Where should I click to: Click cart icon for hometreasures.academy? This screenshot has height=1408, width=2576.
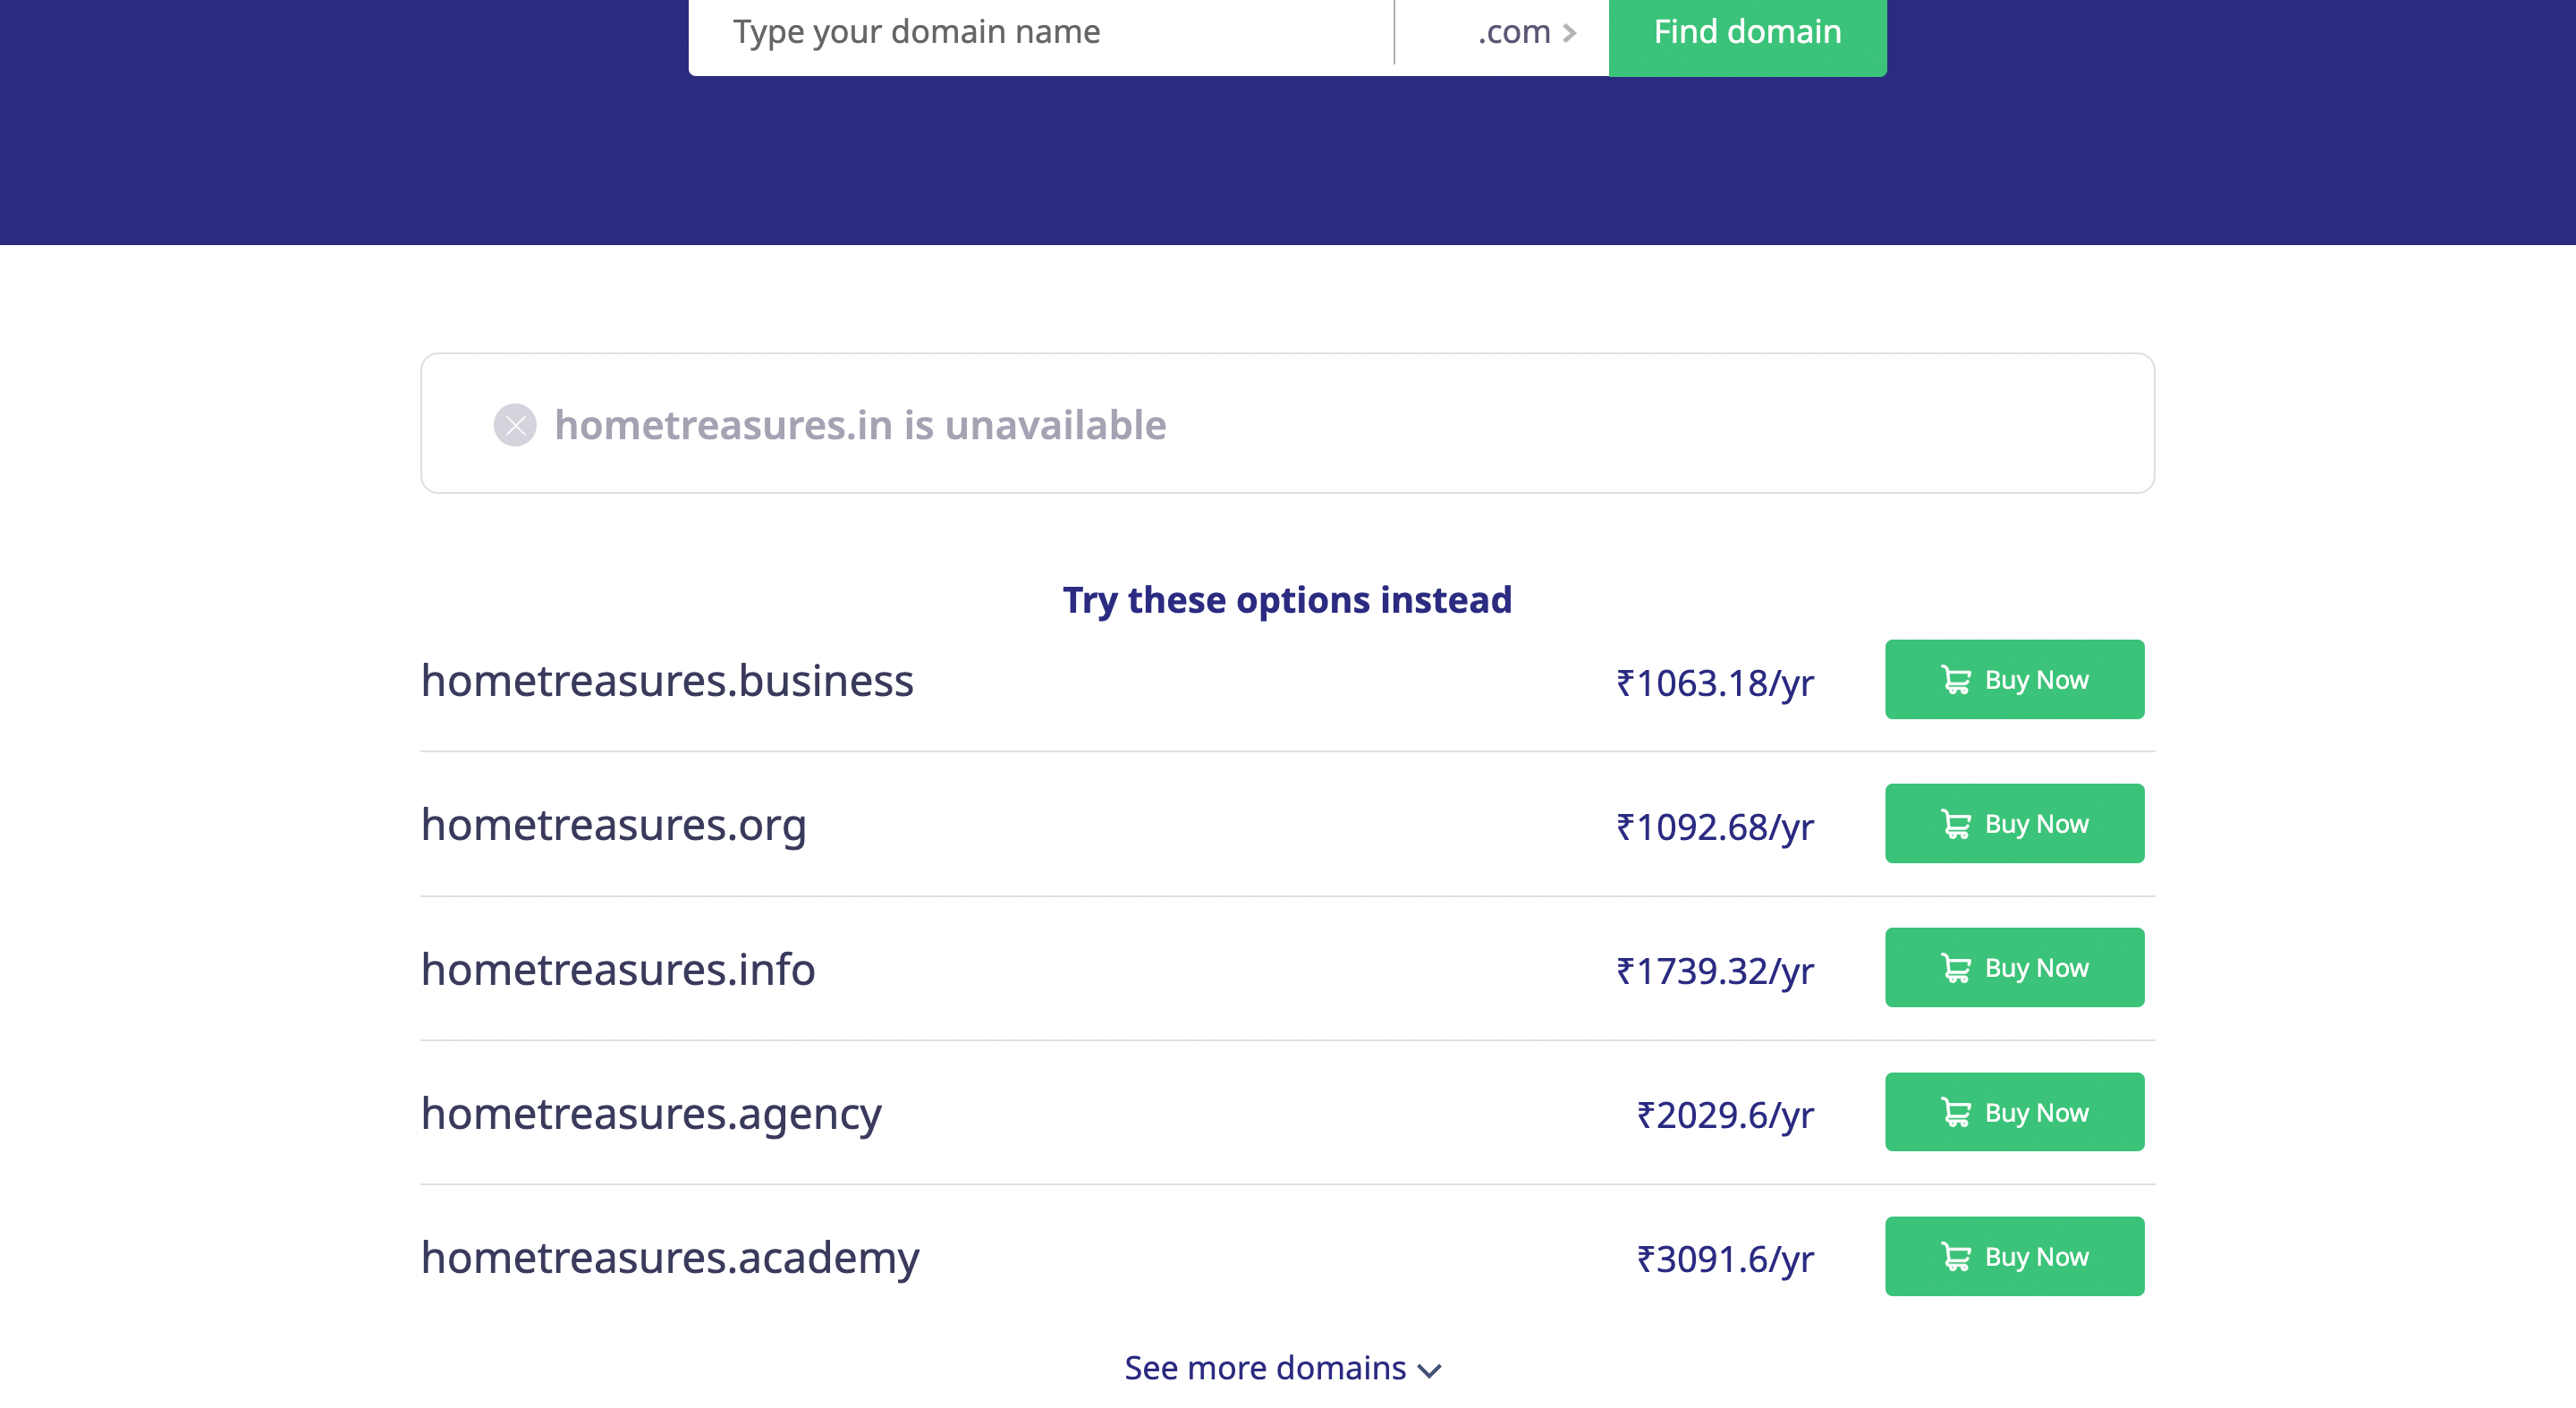pos(1955,1256)
